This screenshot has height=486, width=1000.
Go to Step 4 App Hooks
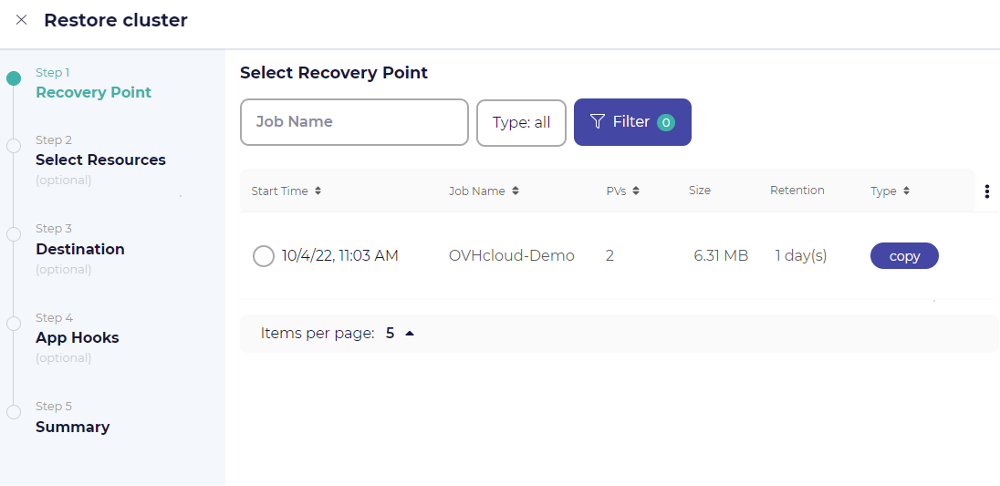77,338
